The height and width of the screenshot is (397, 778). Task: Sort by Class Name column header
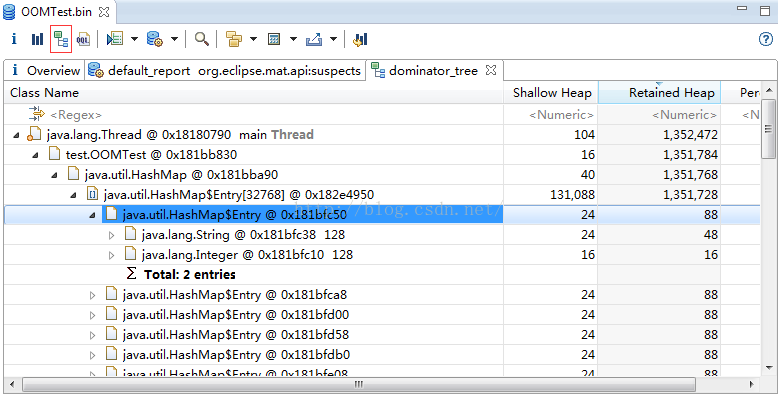(x=254, y=92)
